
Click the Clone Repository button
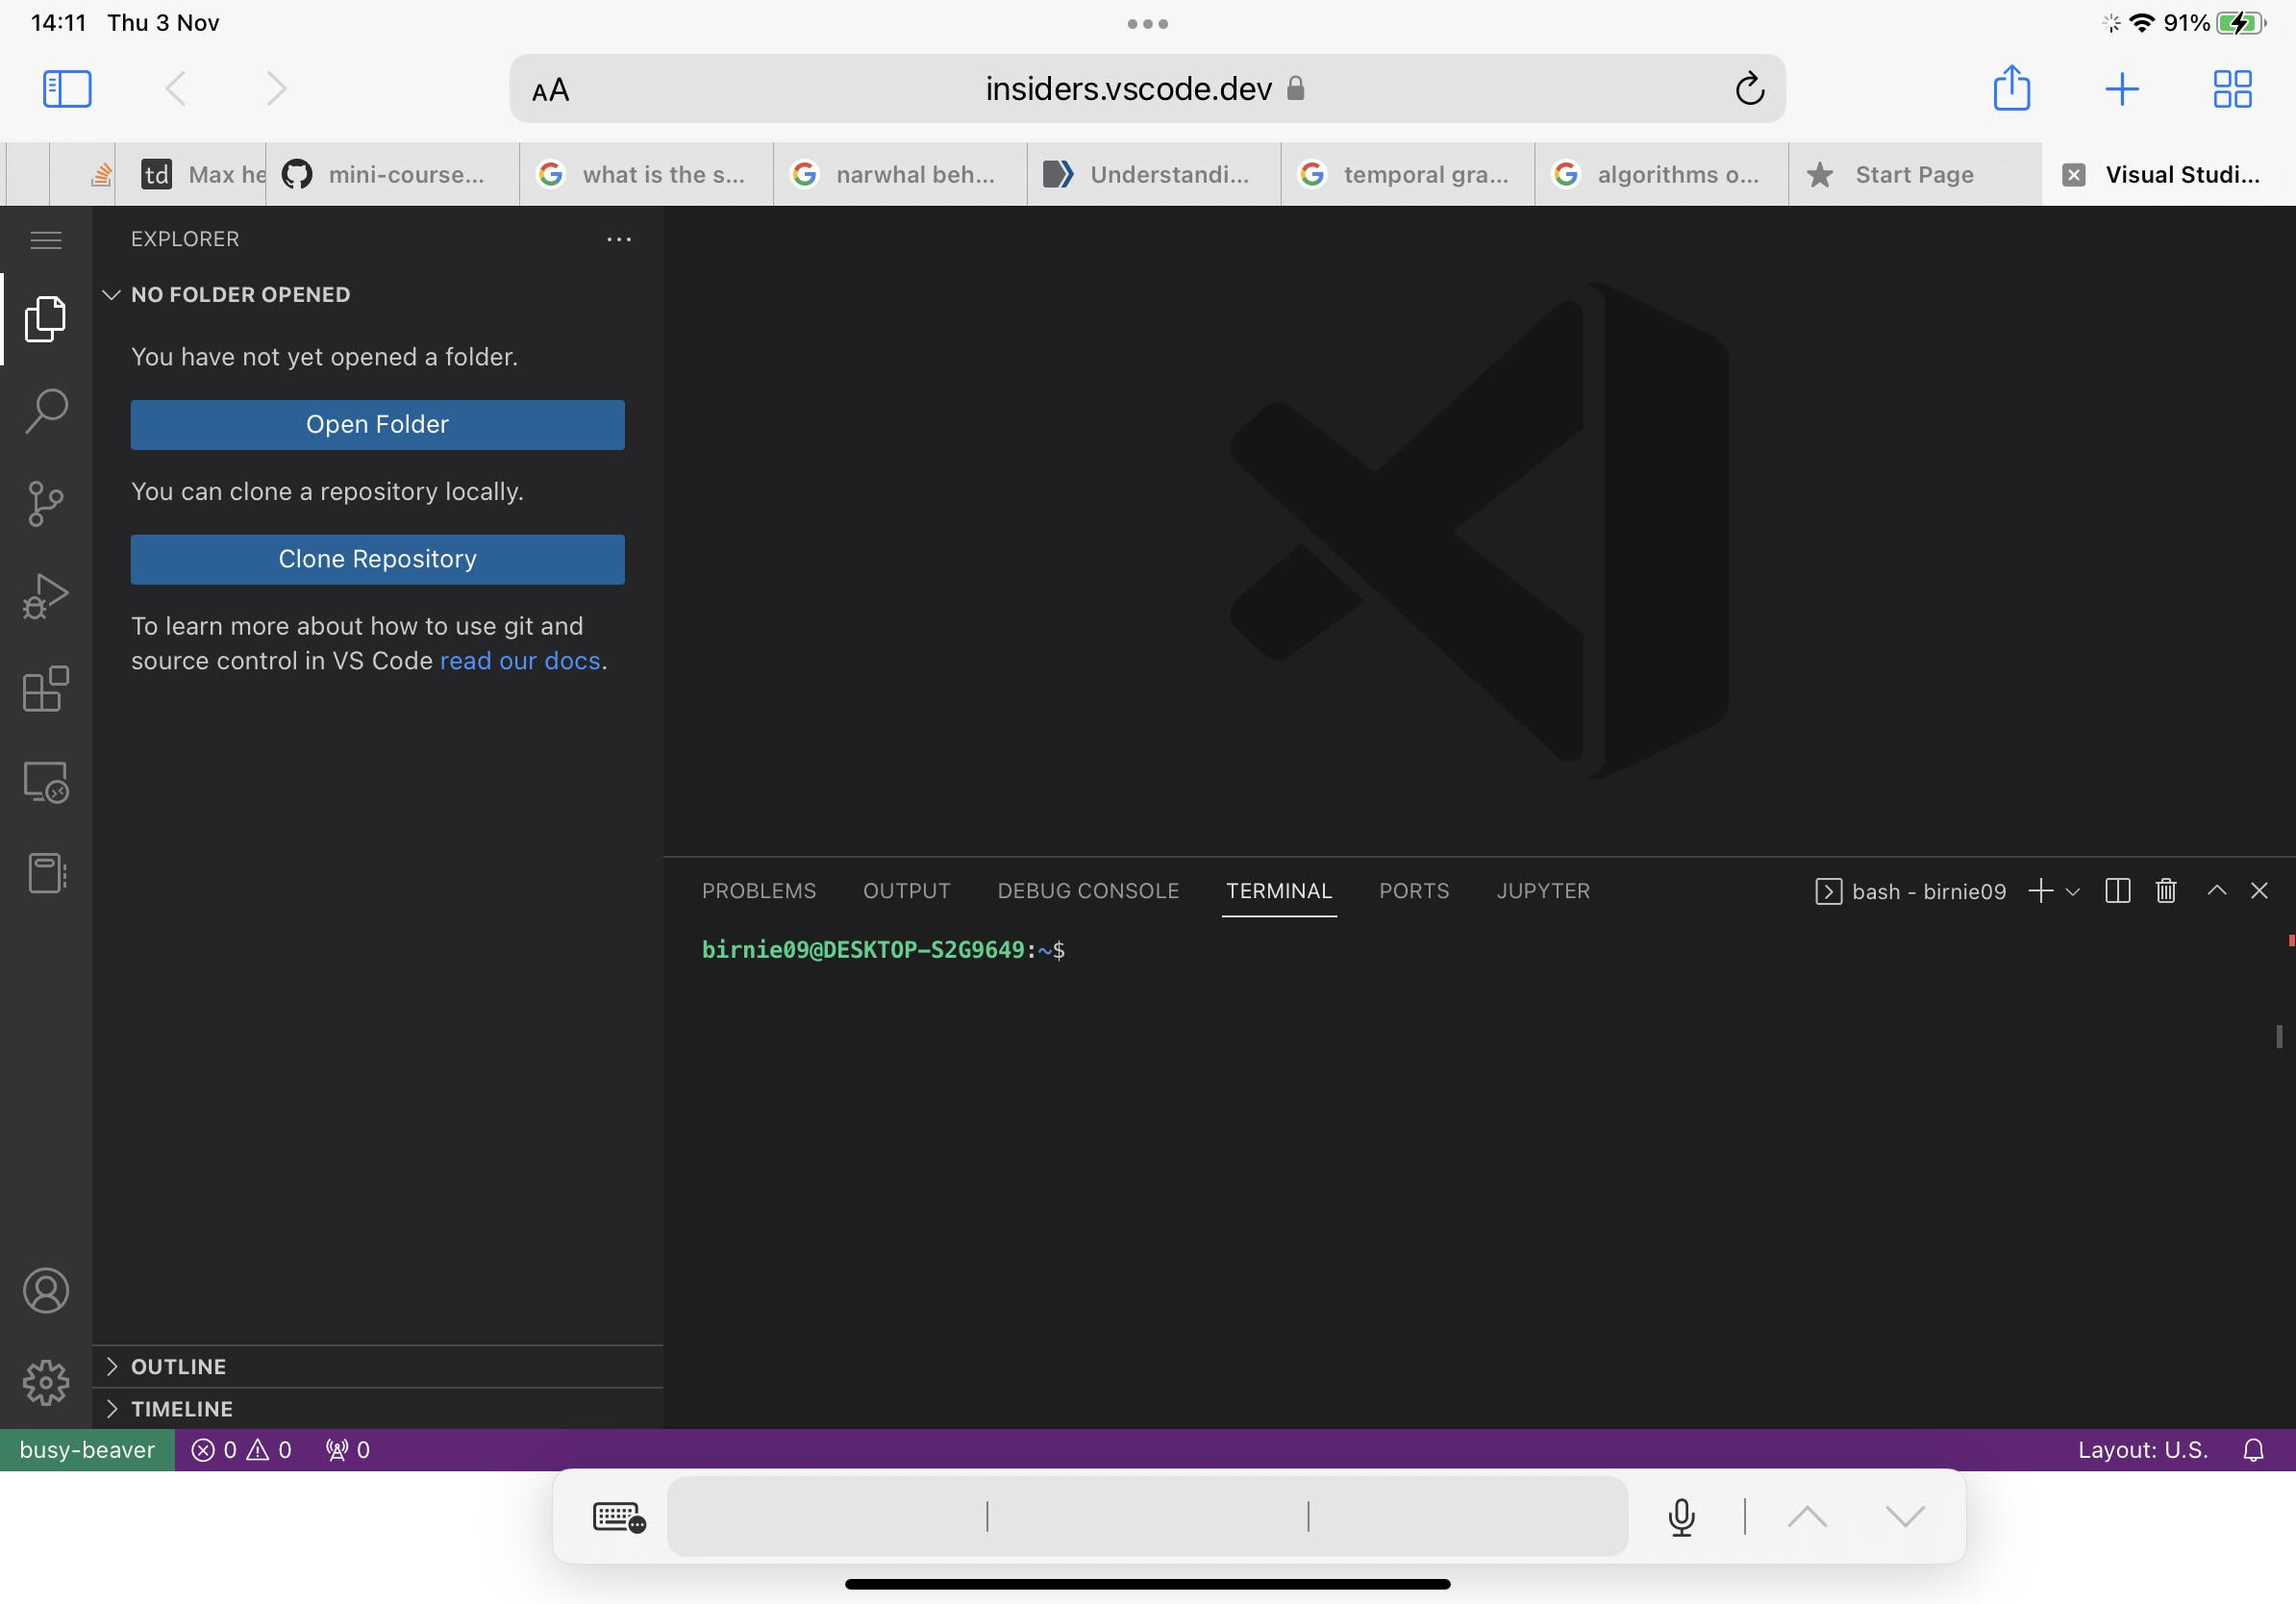click(378, 559)
